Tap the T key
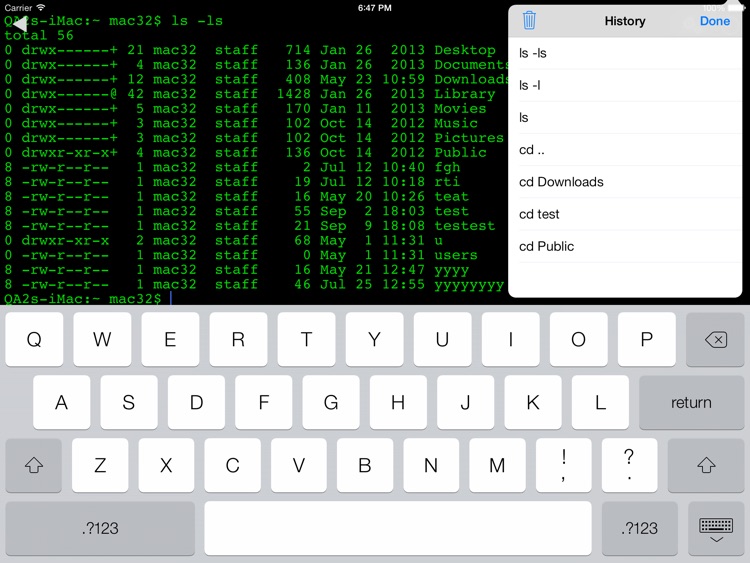Image resolution: width=750 pixels, height=563 pixels. pyautogui.click(x=306, y=340)
